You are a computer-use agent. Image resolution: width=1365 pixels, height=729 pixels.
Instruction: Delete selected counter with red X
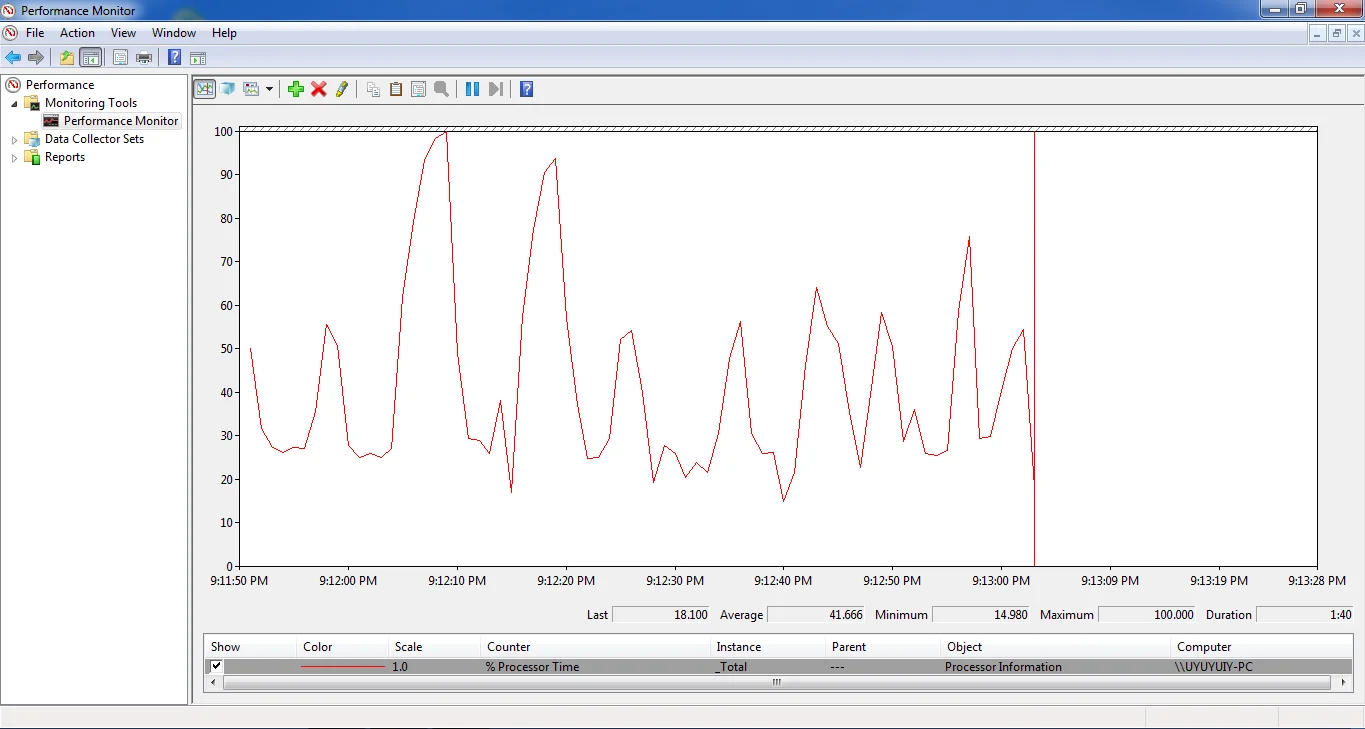tap(319, 89)
